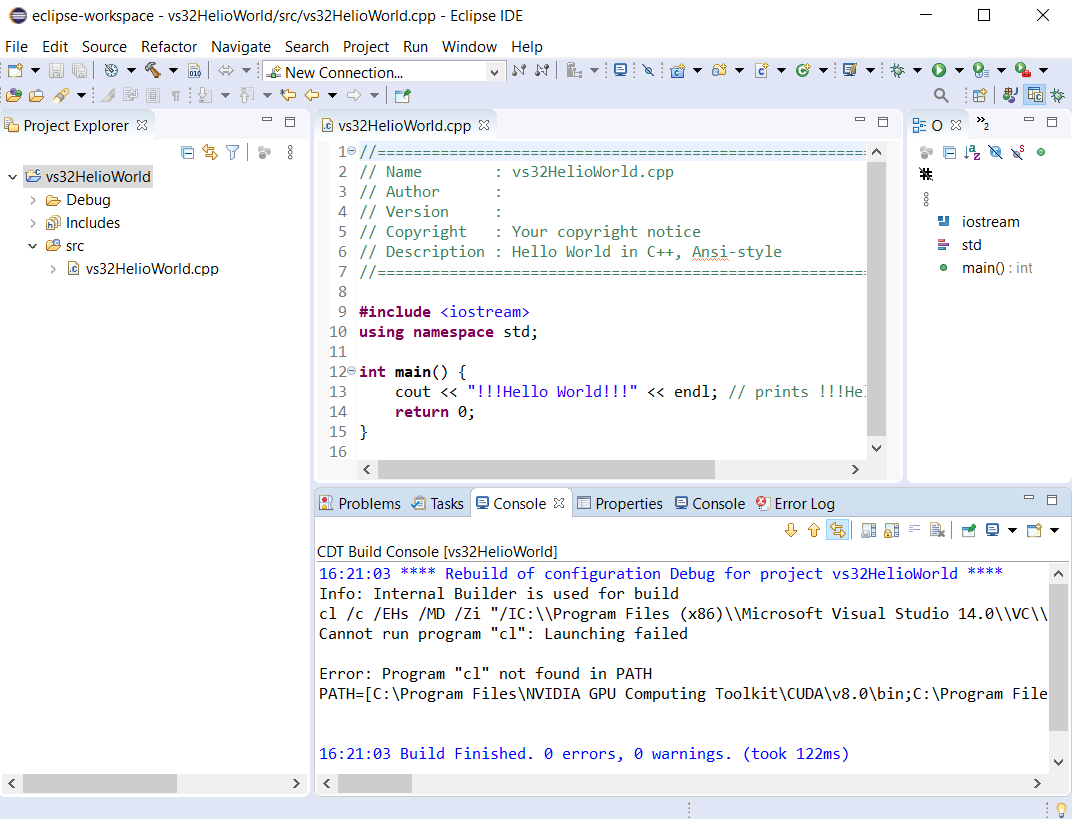The width and height of the screenshot is (1072, 819).
Task: Click the New wizard icon in main toolbar
Action: [x=15, y=70]
